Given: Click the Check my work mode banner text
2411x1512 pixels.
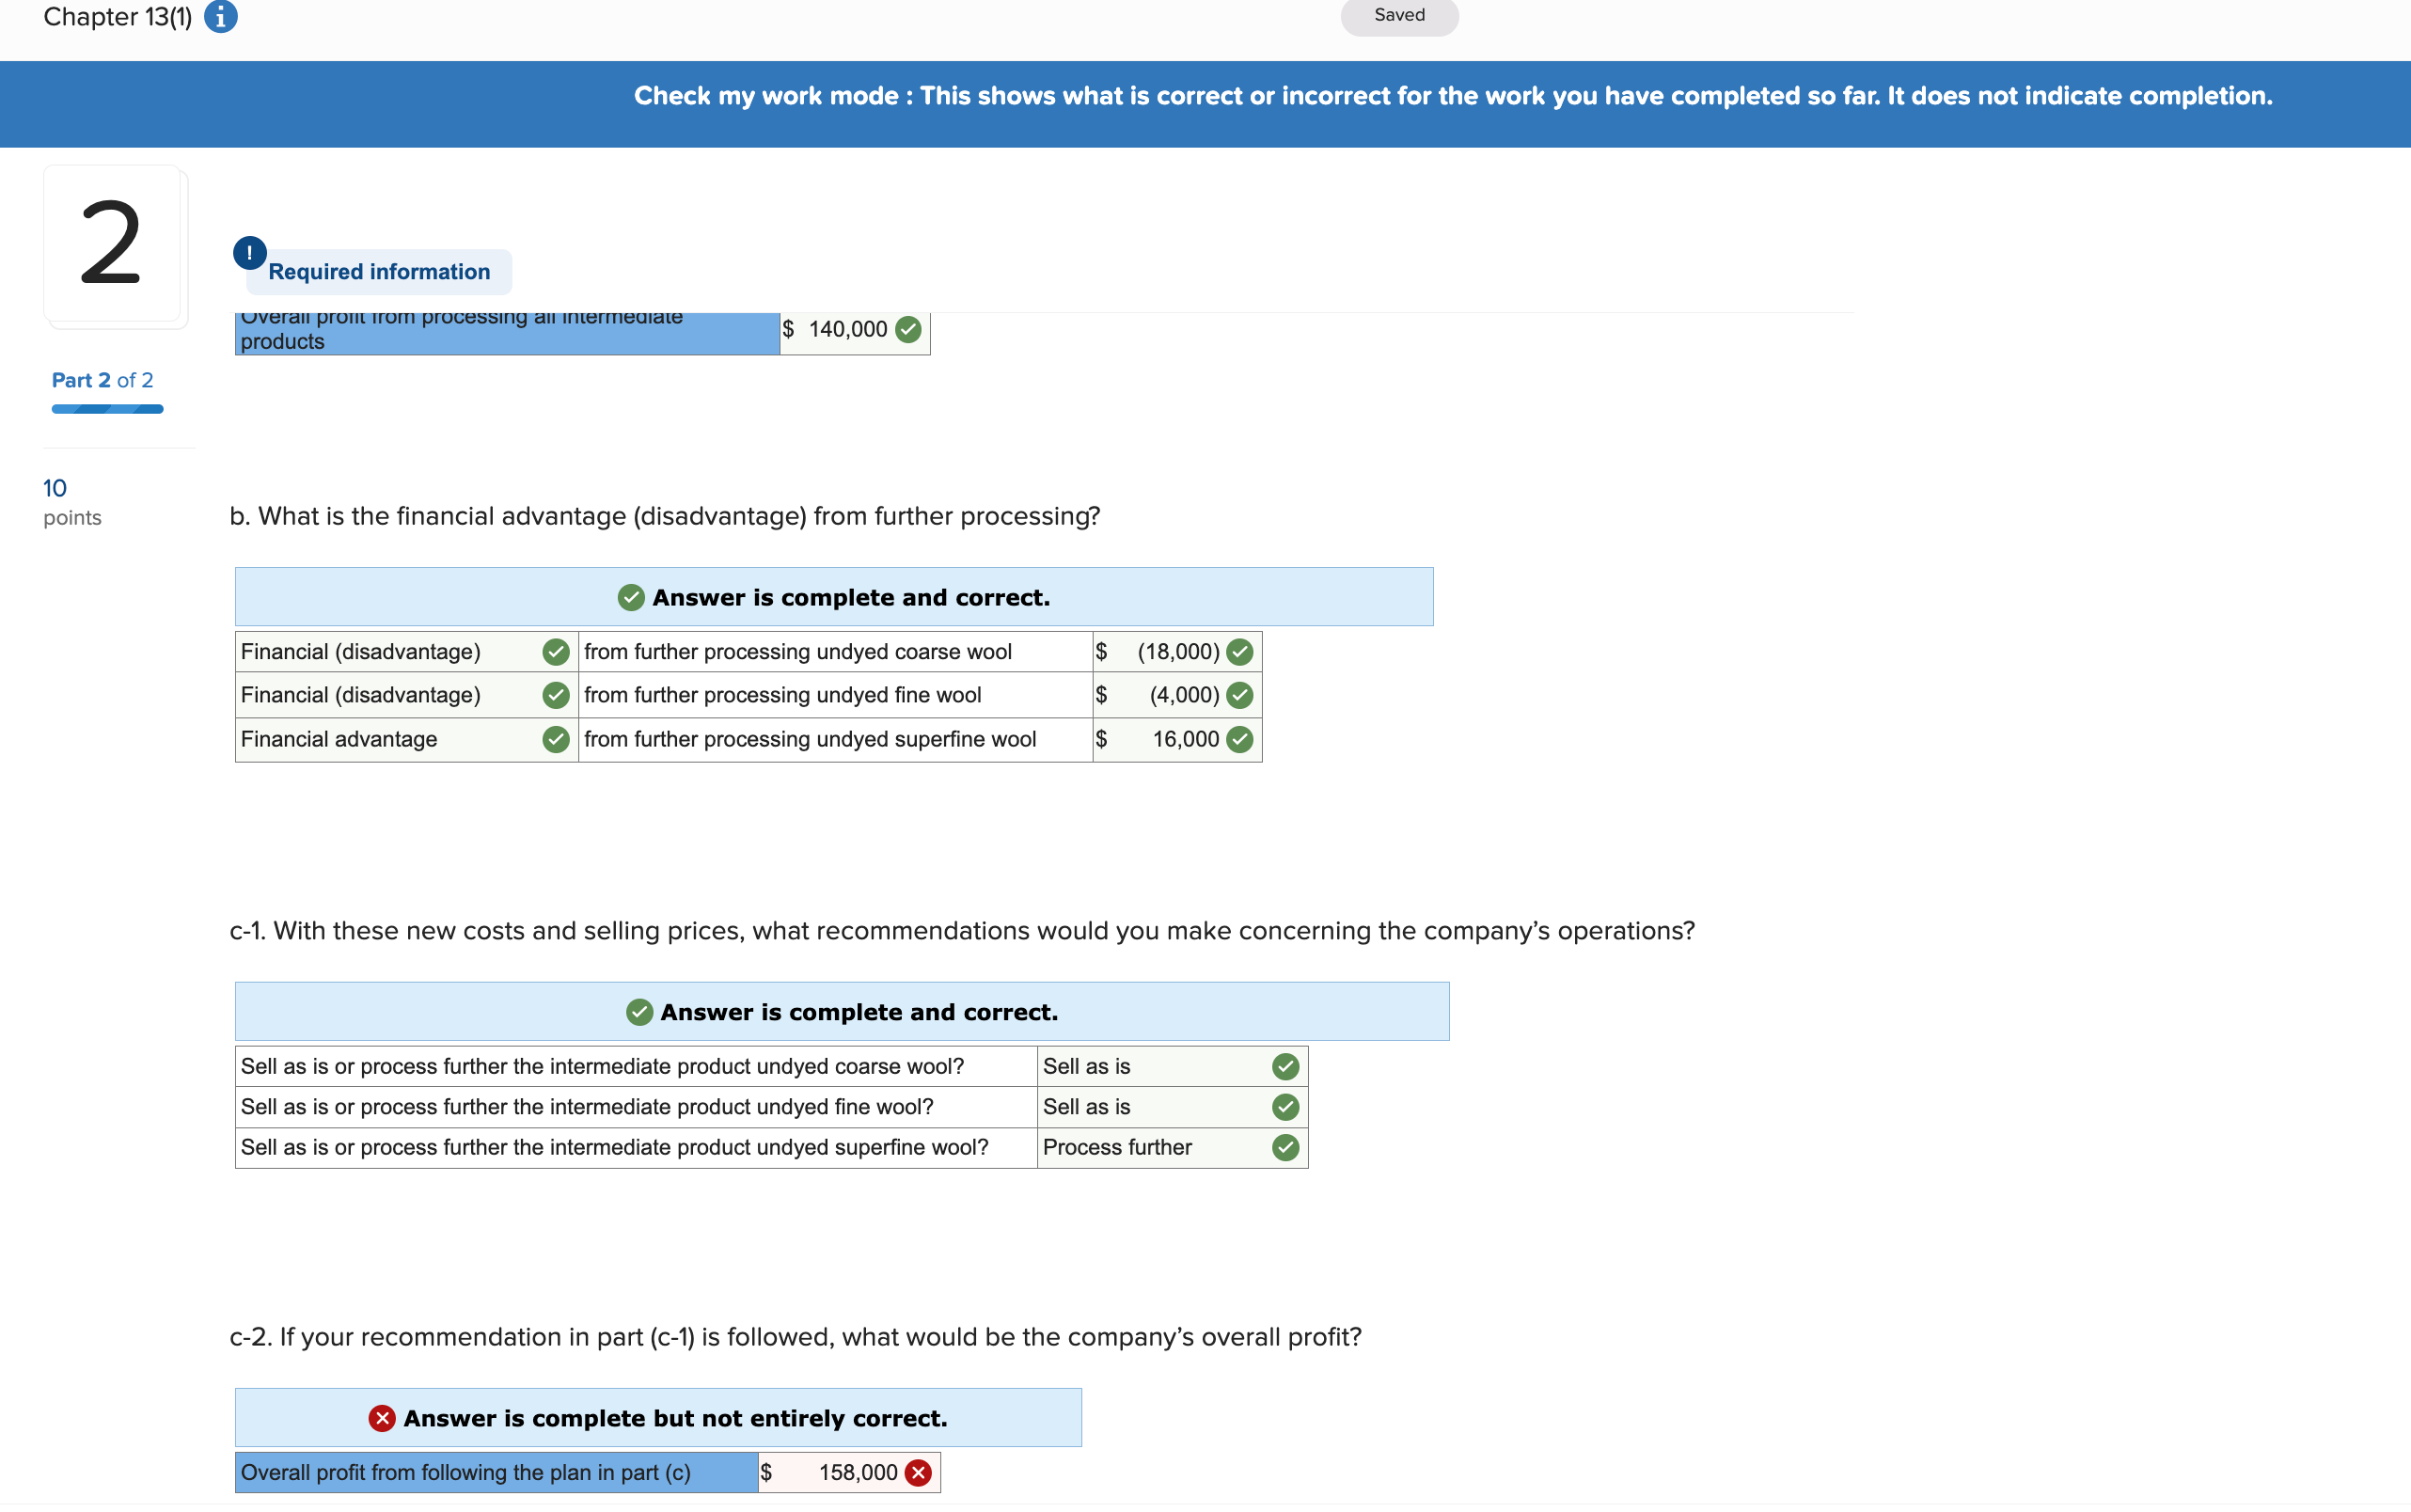Looking at the screenshot, I should 1453,96.
